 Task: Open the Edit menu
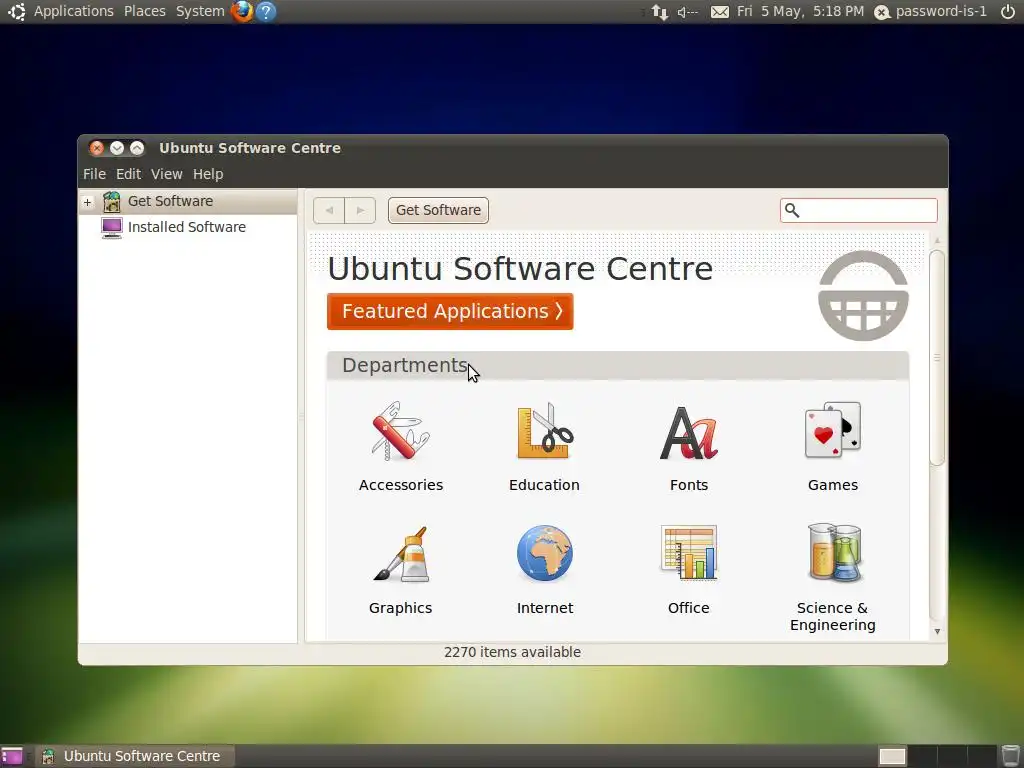pyautogui.click(x=128, y=174)
